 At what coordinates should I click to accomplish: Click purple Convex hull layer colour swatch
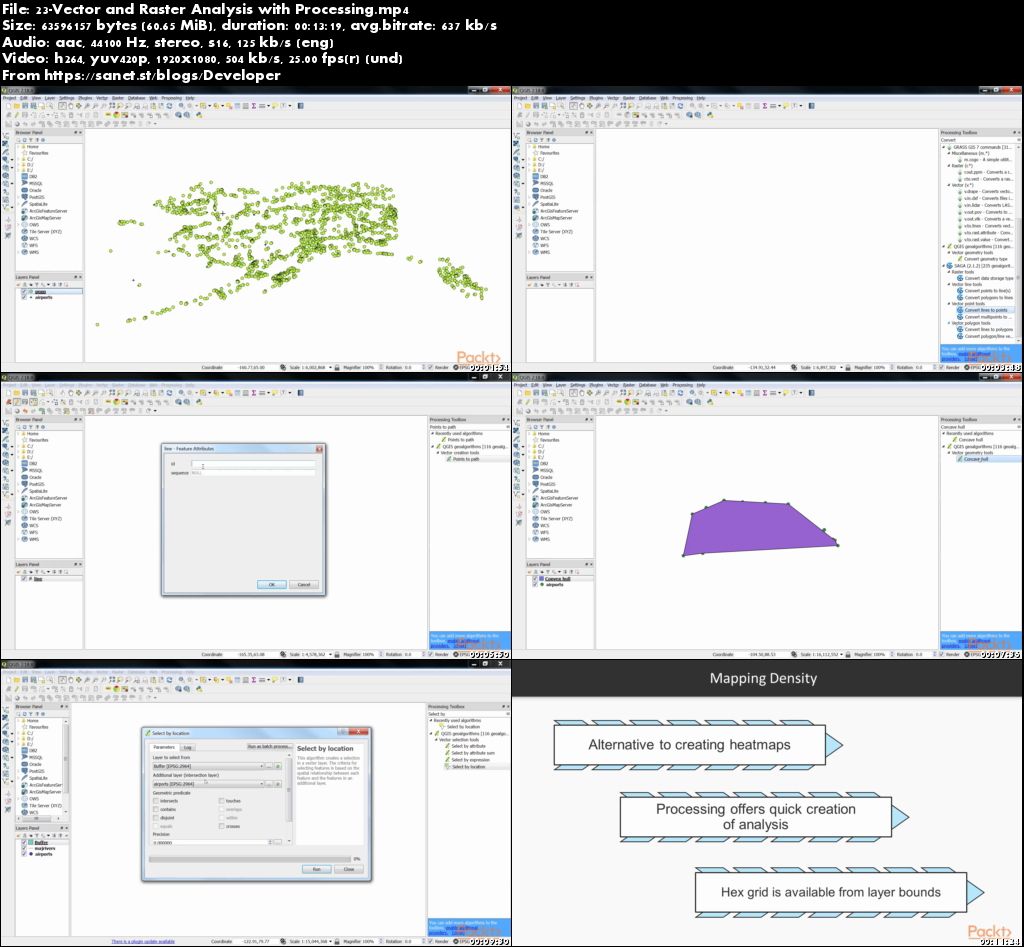pos(541,579)
